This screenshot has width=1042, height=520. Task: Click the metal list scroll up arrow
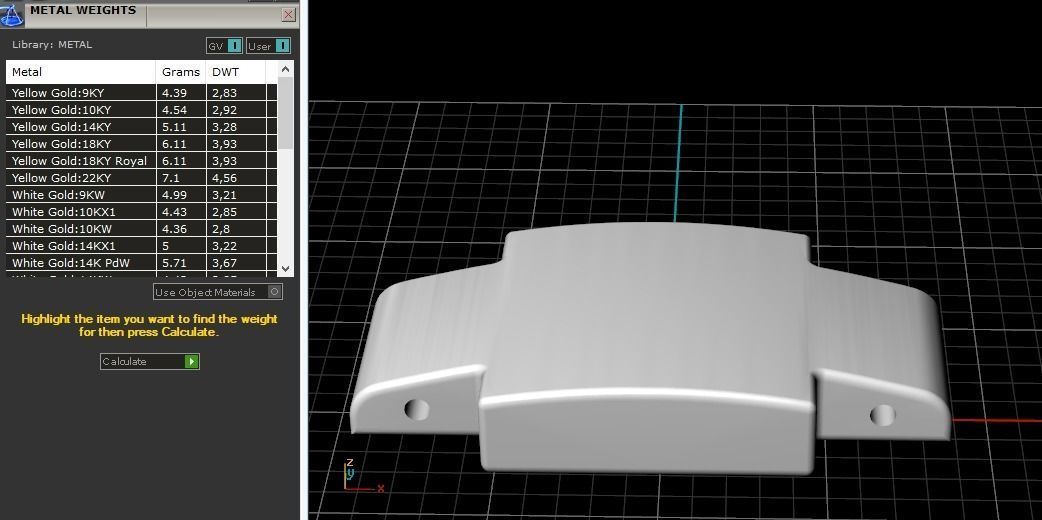pyautogui.click(x=286, y=69)
